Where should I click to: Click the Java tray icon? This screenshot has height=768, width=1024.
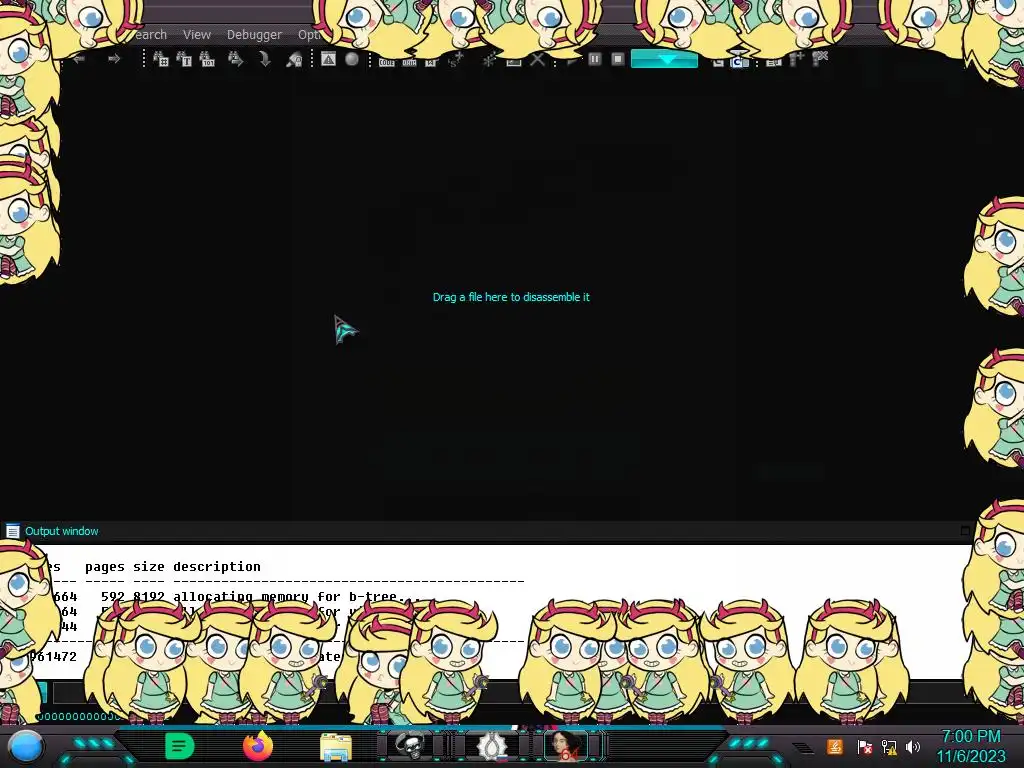[x=835, y=746]
